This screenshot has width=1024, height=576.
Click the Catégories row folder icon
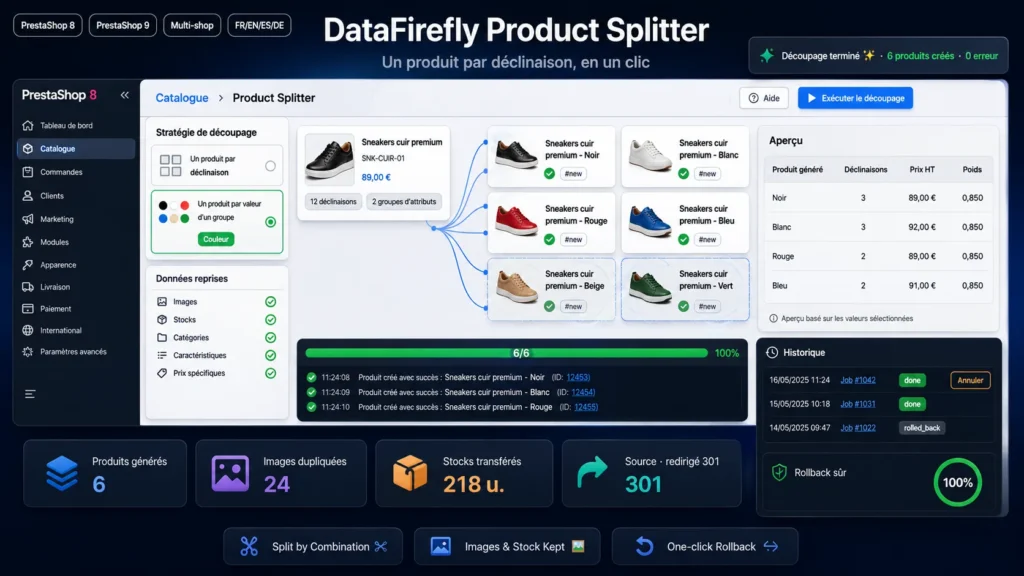point(162,338)
